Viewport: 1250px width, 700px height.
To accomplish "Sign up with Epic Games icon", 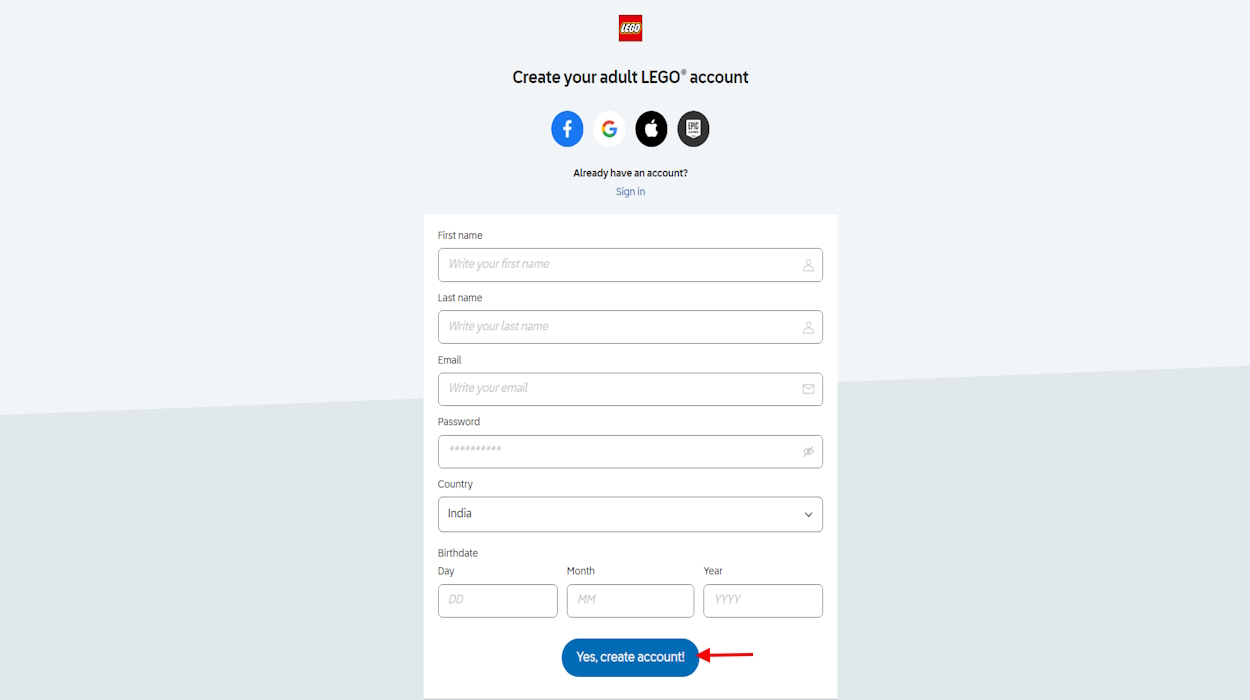I will [693, 129].
